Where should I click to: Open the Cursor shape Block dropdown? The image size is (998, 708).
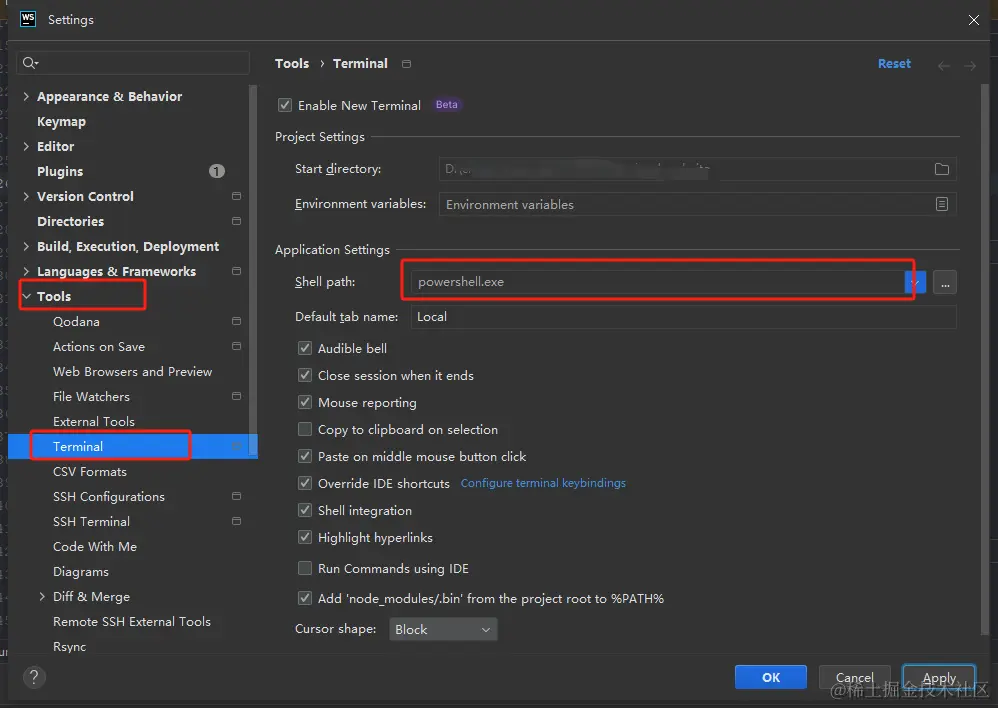click(443, 629)
